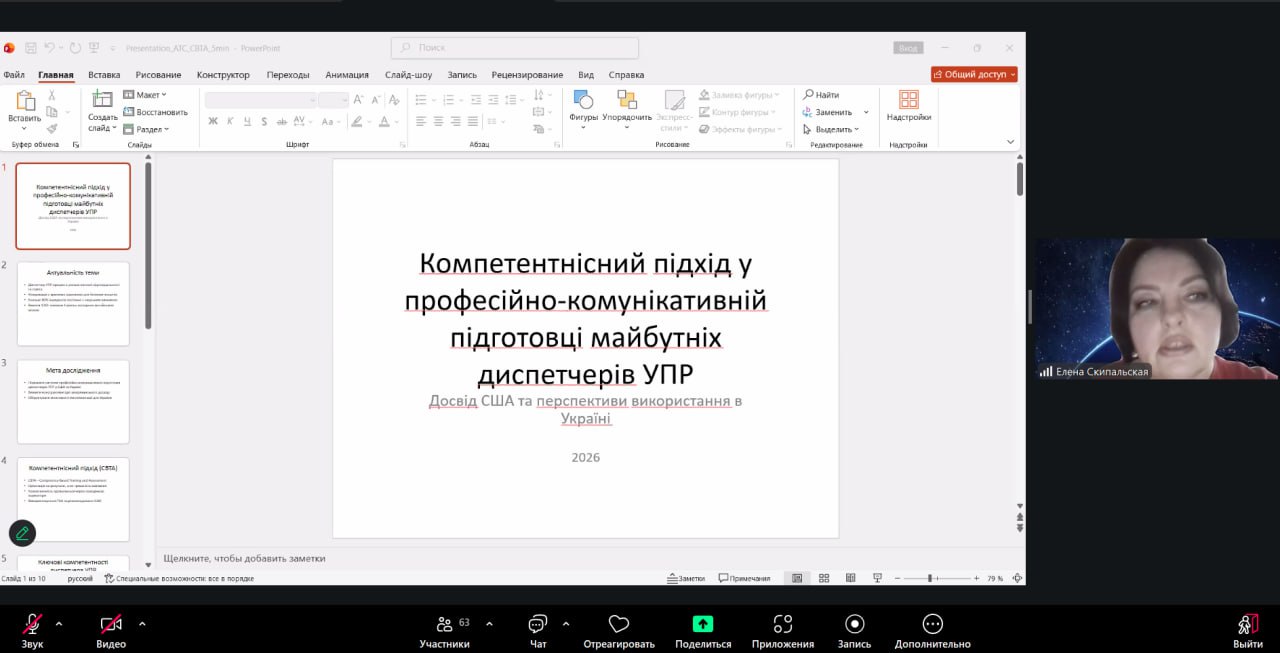1280x653 pixels.
Task: Turn on camera with Видео button
Action: [111, 624]
